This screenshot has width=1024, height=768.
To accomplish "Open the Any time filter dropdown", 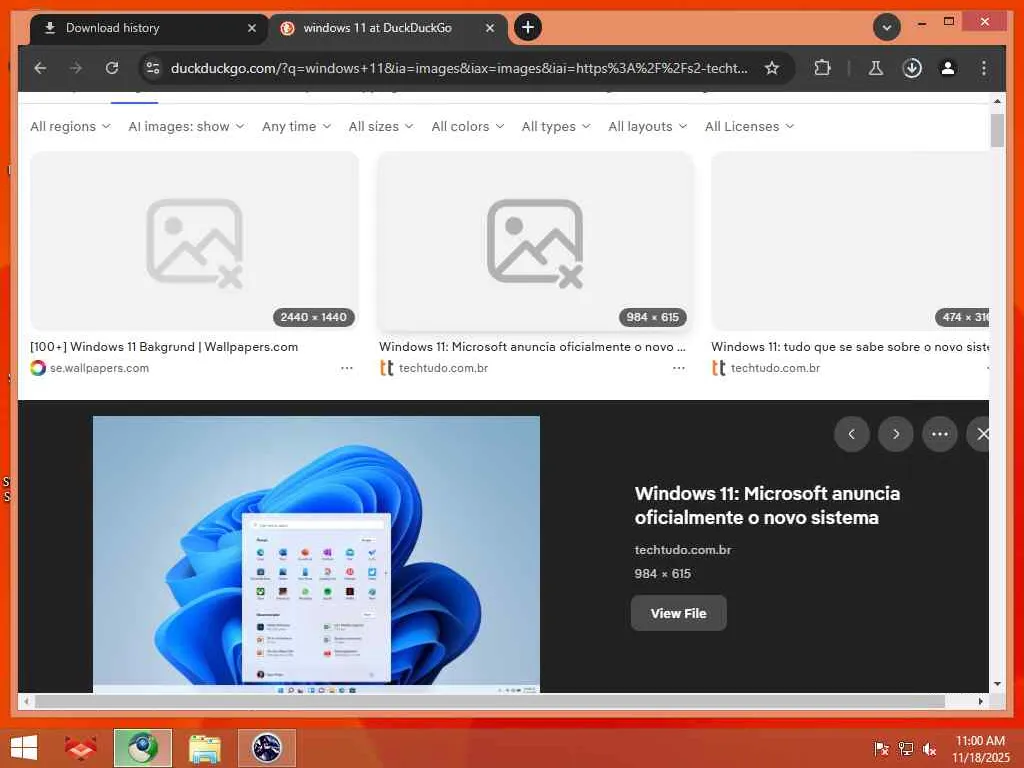I will coord(296,127).
